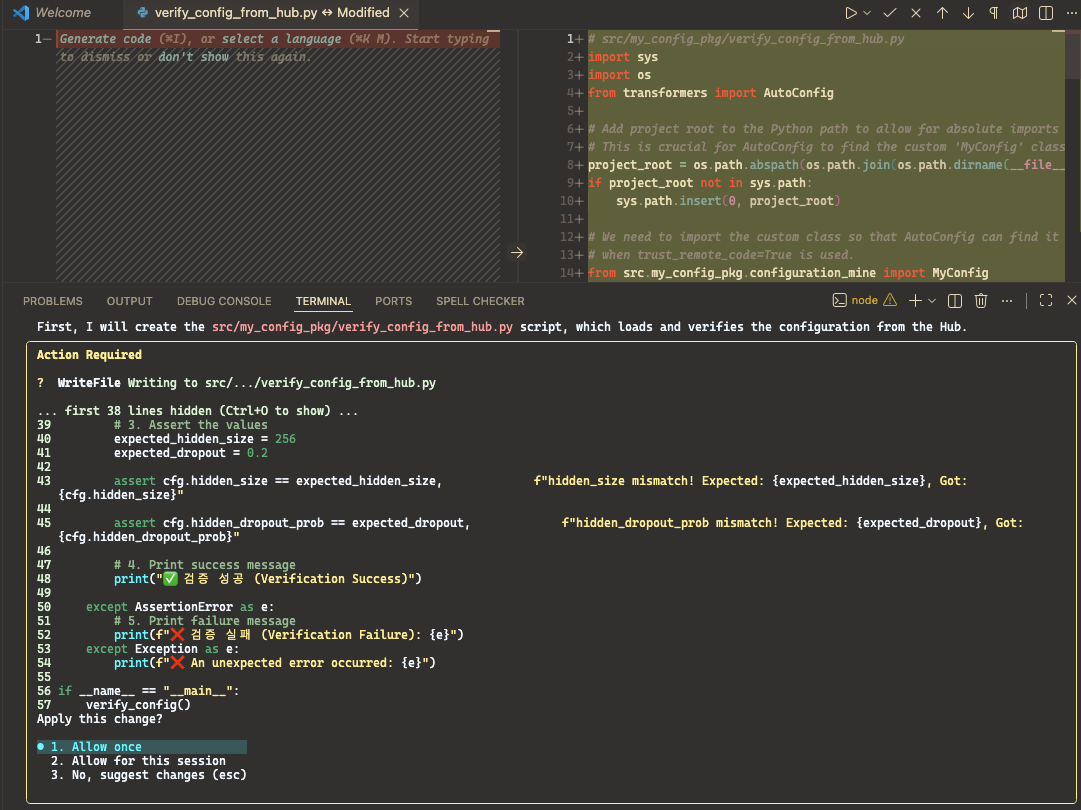This screenshot has width=1081, height=810.
Task: Click the VS Code icon on the Welcome tab
Action: point(21,13)
